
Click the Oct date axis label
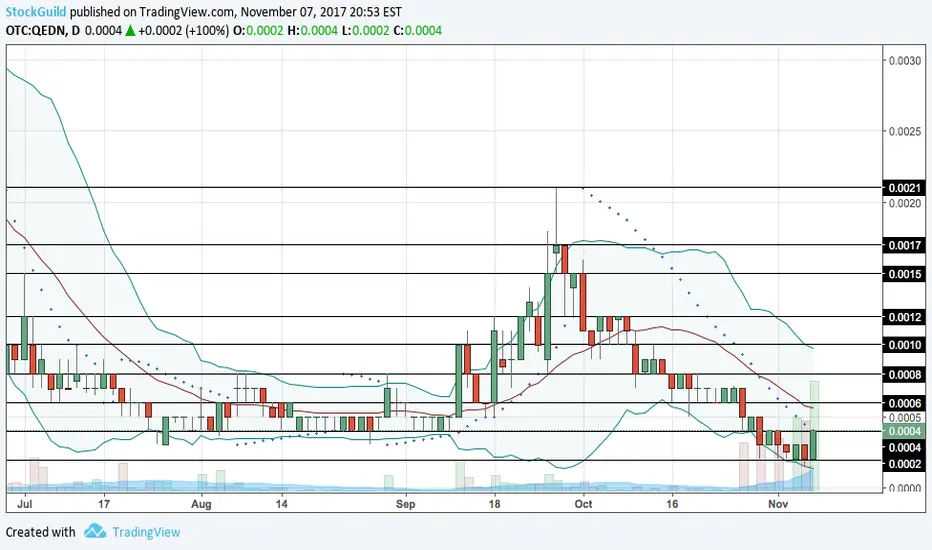[x=583, y=504]
